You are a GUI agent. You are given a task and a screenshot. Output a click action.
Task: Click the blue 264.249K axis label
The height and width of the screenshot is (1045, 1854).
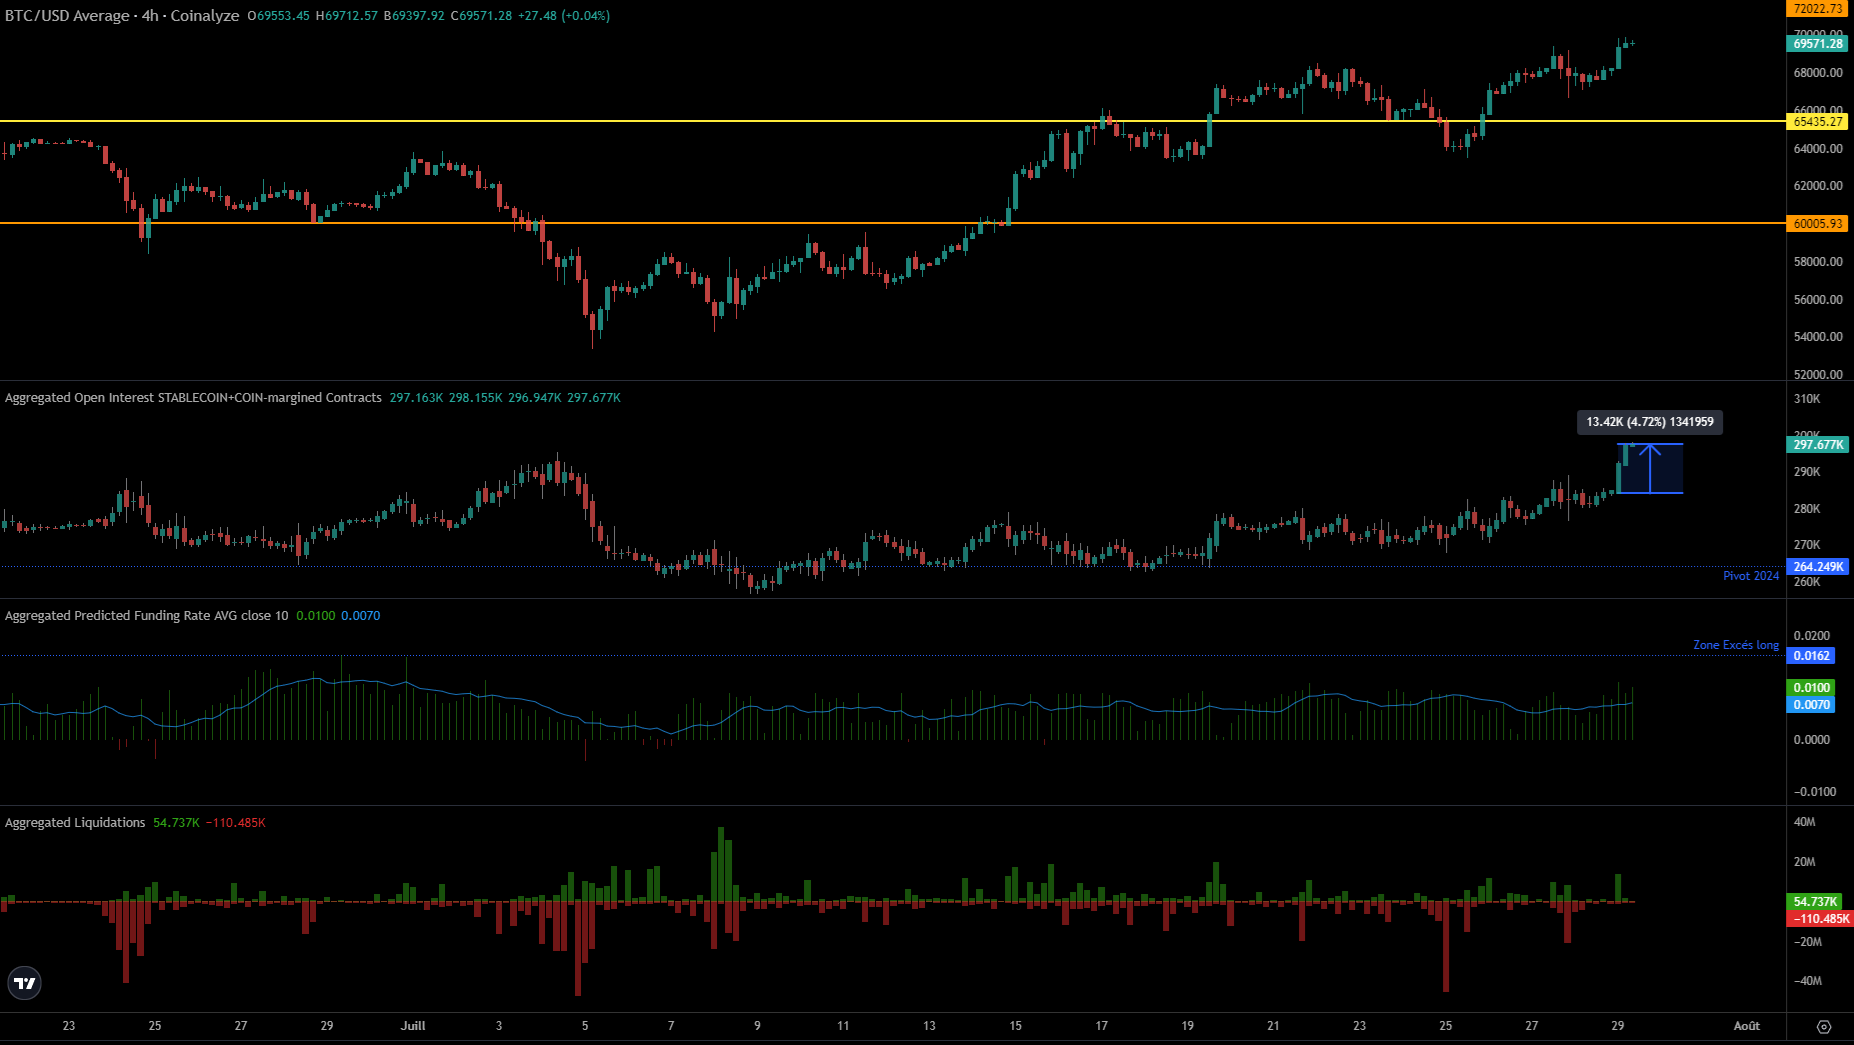click(1817, 567)
